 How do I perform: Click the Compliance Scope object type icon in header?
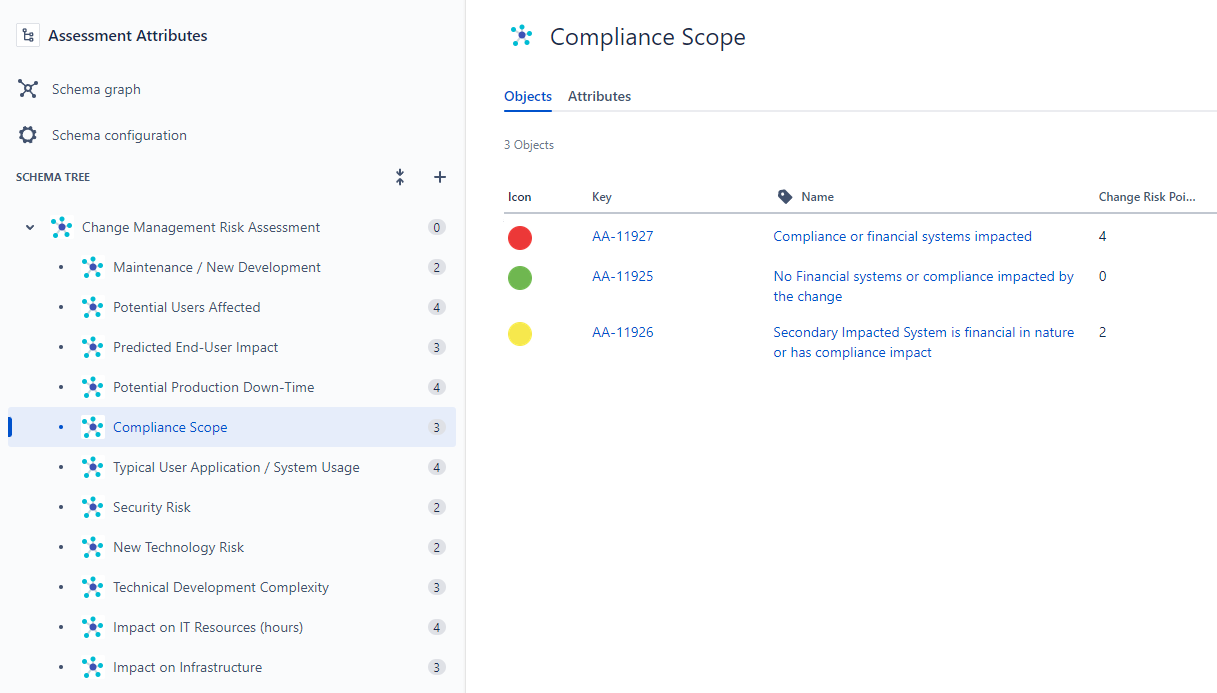[x=520, y=36]
